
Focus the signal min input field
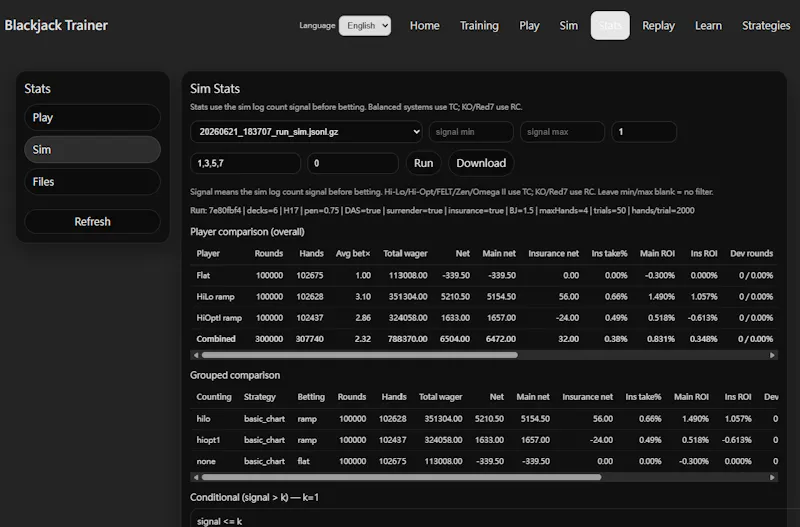coord(471,132)
